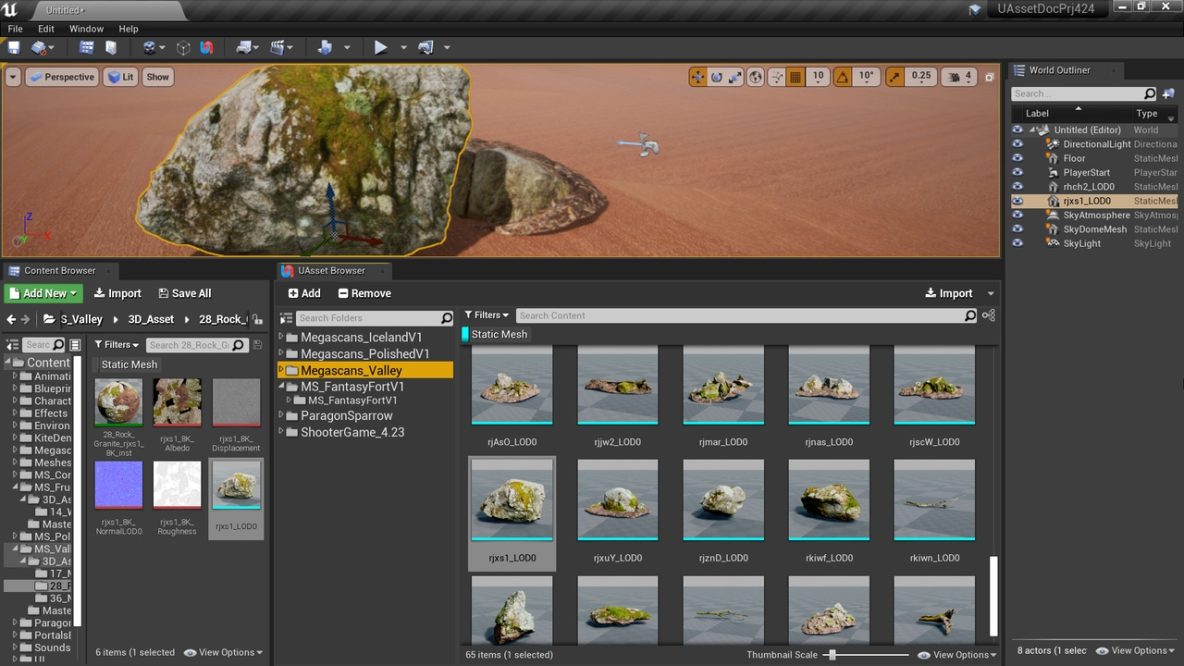Image resolution: width=1184 pixels, height=666 pixels.
Task: Select the Scale tool in the viewport toolbar
Action: click(x=734, y=76)
